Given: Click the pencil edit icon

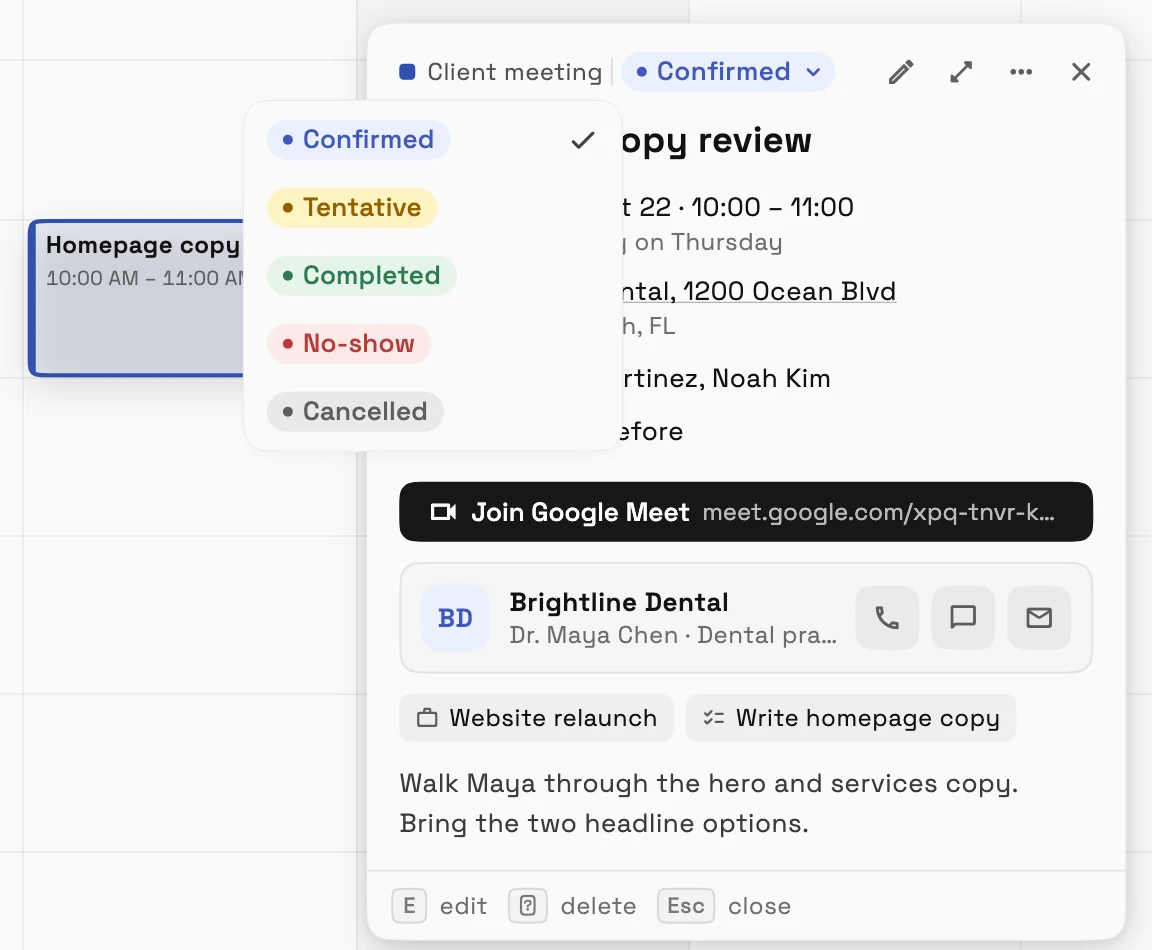Looking at the screenshot, I should [x=901, y=72].
